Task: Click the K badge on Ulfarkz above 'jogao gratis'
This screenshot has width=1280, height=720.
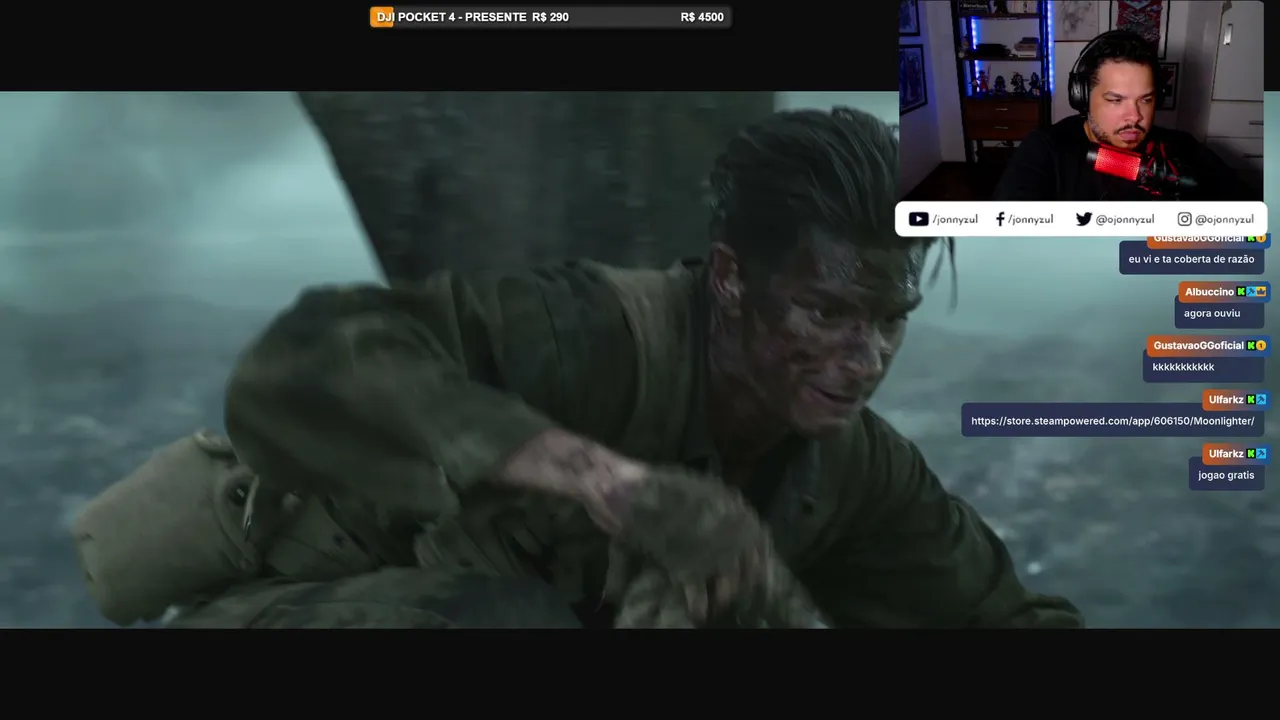Action: pyautogui.click(x=1251, y=454)
